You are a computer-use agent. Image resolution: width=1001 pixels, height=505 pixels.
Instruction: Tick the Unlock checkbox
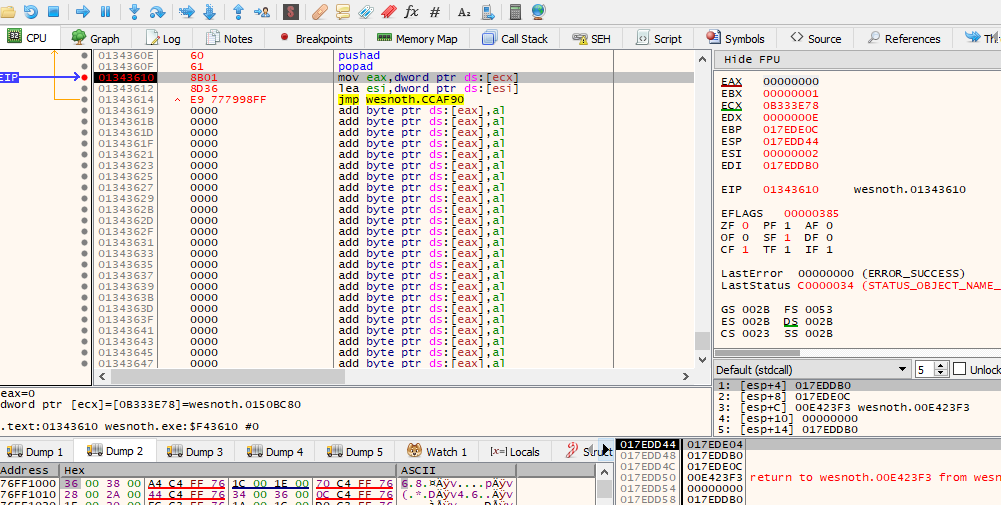pos(959,369)
